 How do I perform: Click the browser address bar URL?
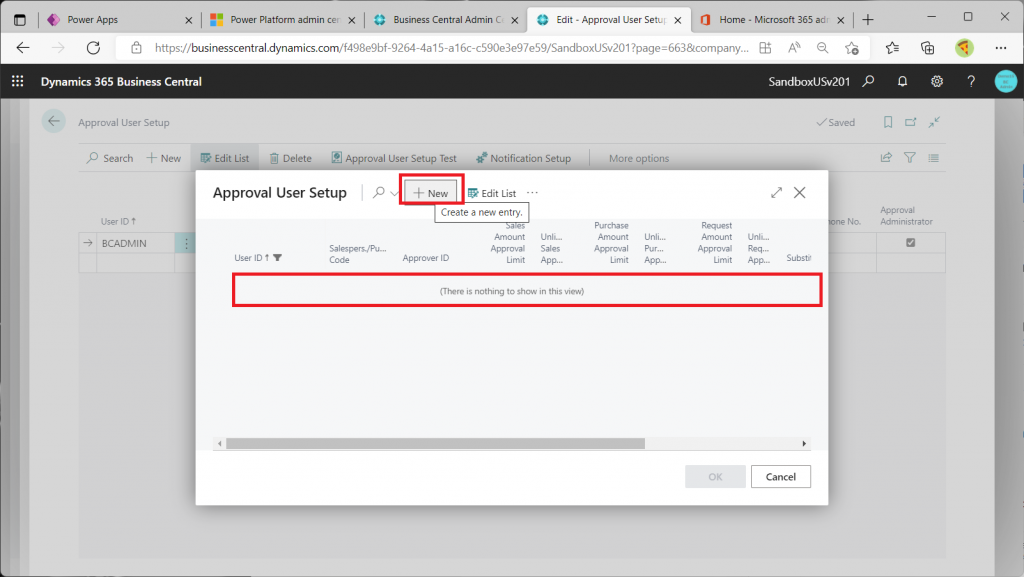451,48
